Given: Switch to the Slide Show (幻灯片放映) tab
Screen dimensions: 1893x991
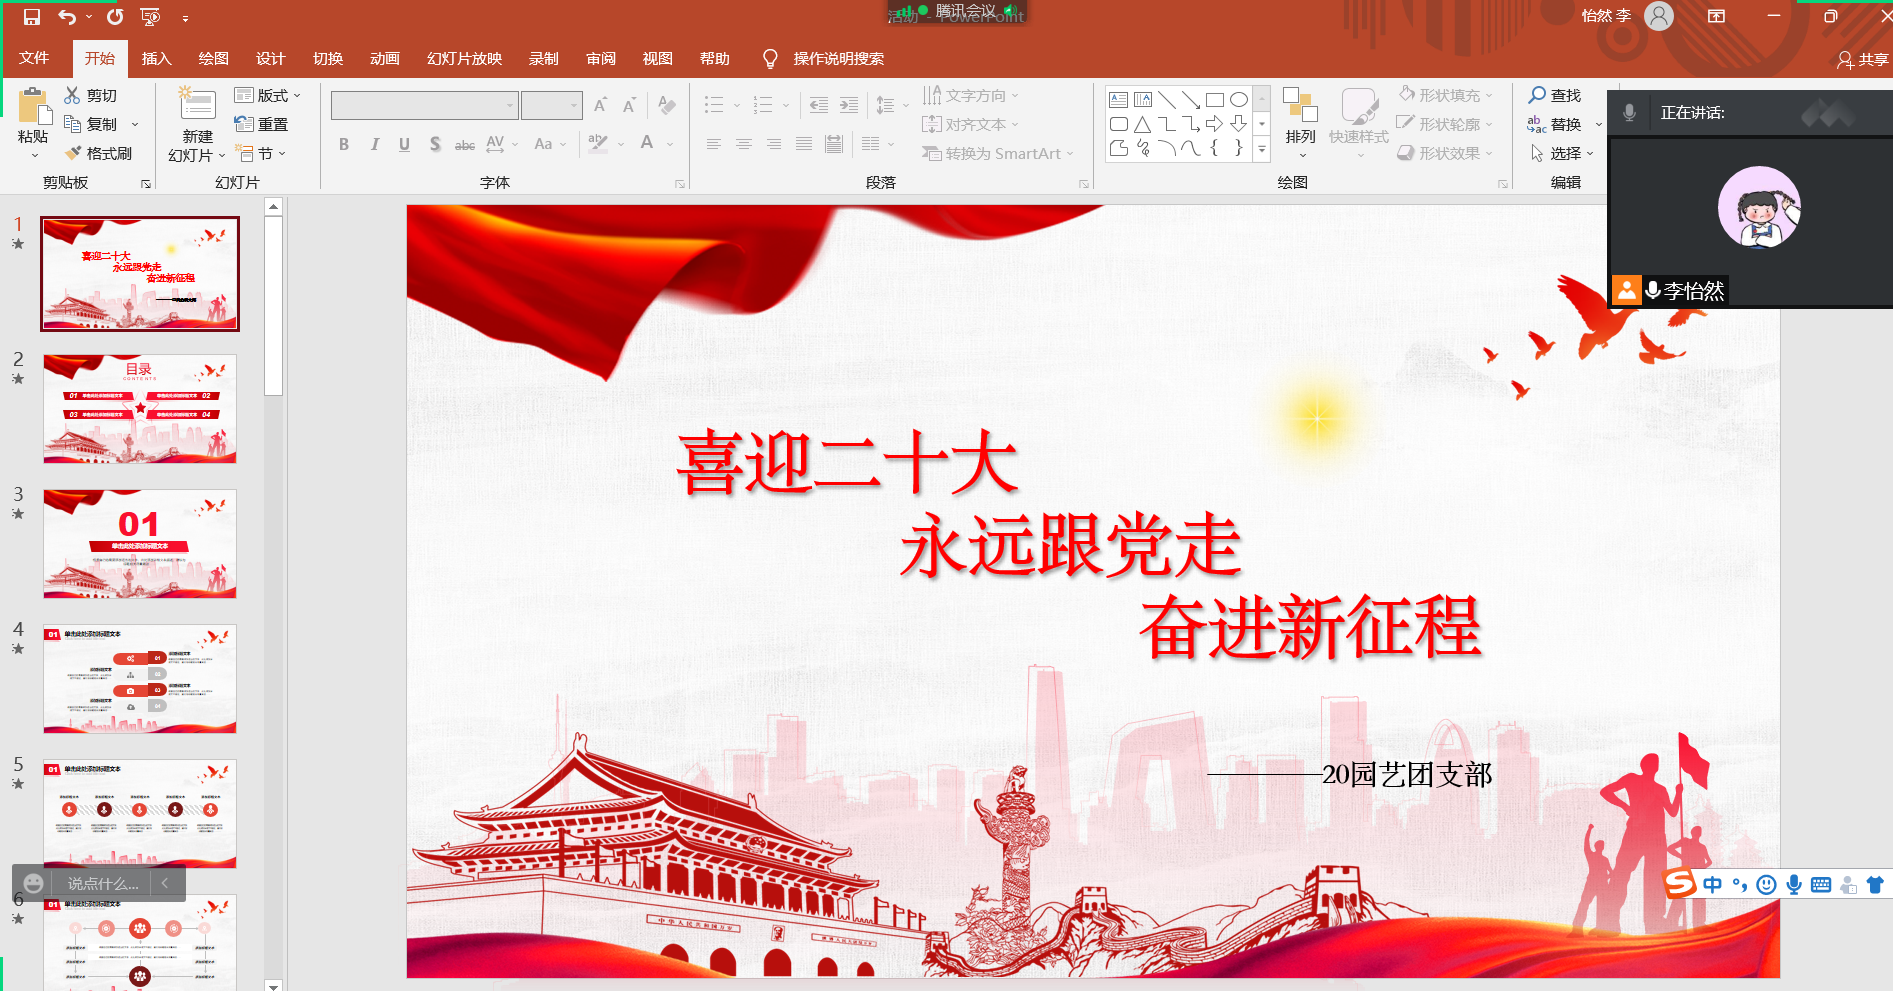Looking at the screenshot, I should (465, 58).
